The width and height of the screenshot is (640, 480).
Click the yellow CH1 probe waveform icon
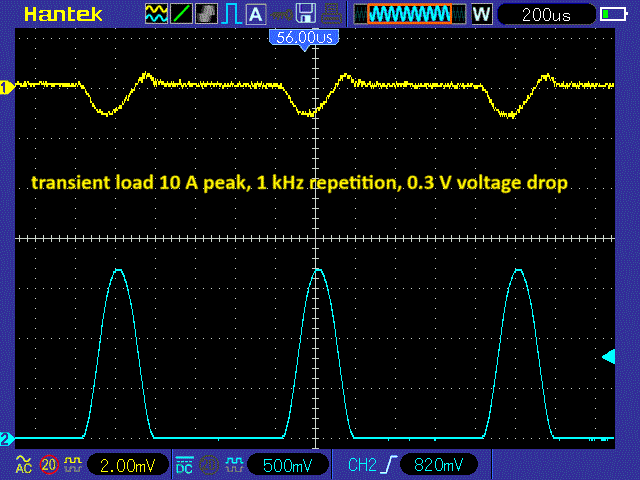tap(73, 464)
